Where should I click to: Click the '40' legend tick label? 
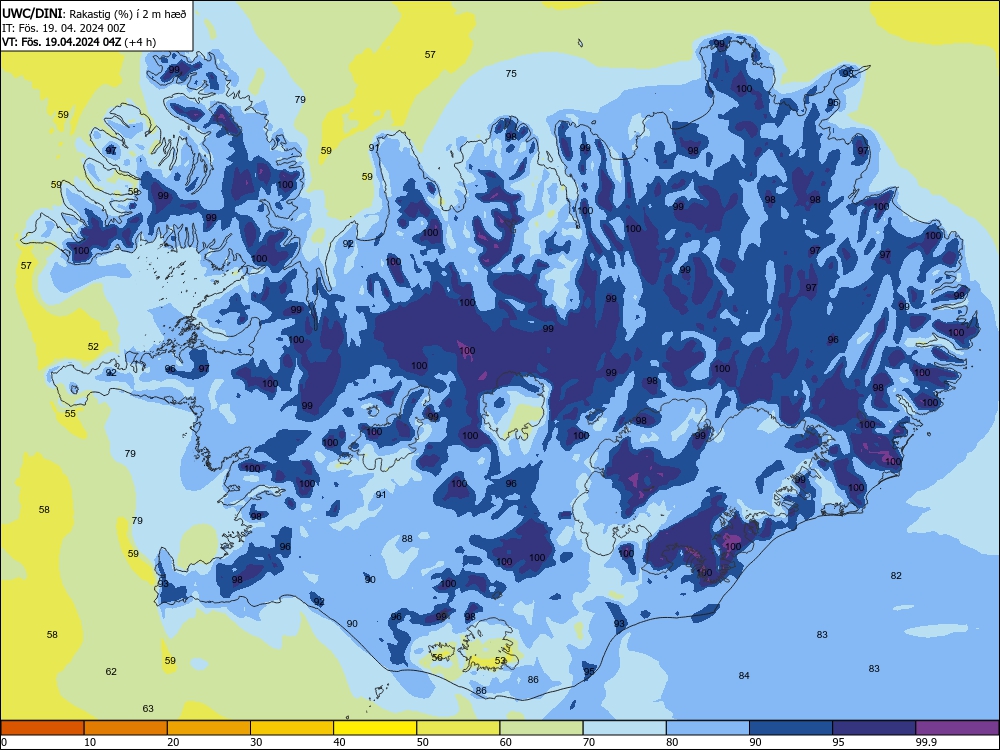(x=340, y=742)
